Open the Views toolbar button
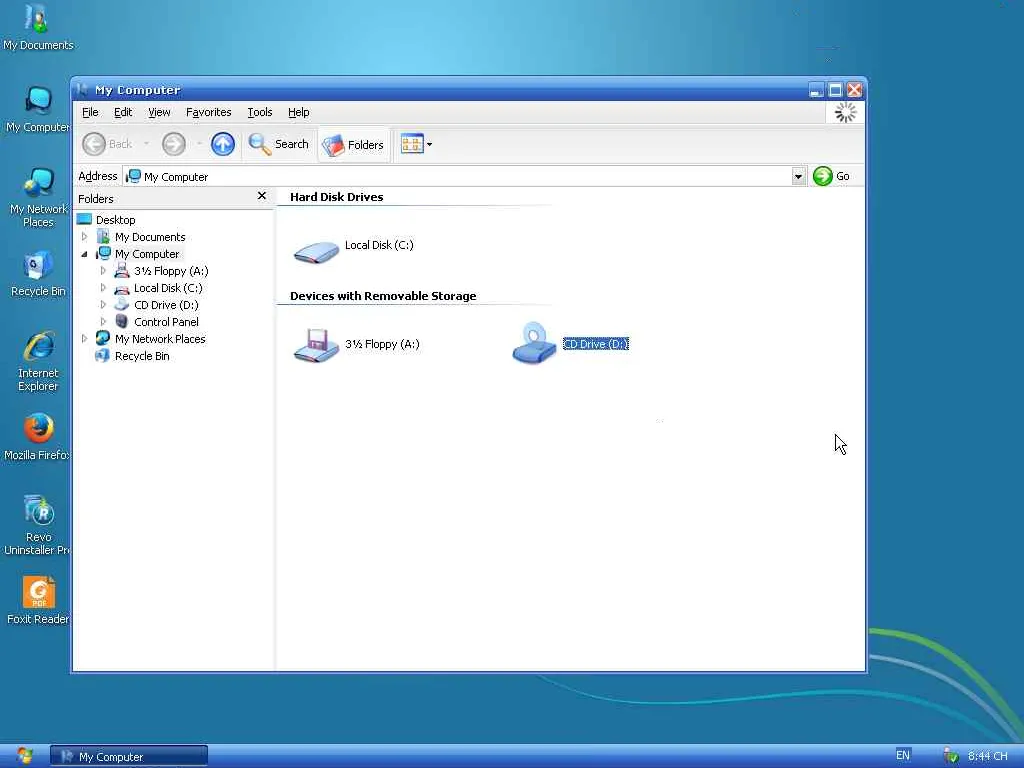 pos(412,144)
